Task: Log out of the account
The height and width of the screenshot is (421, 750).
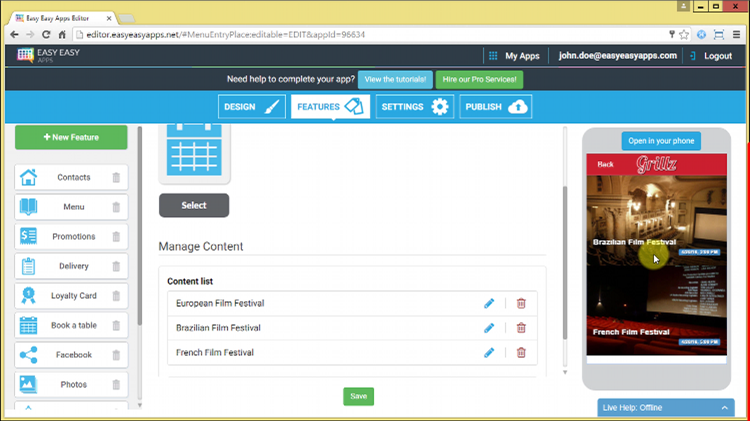Action: 717,56
